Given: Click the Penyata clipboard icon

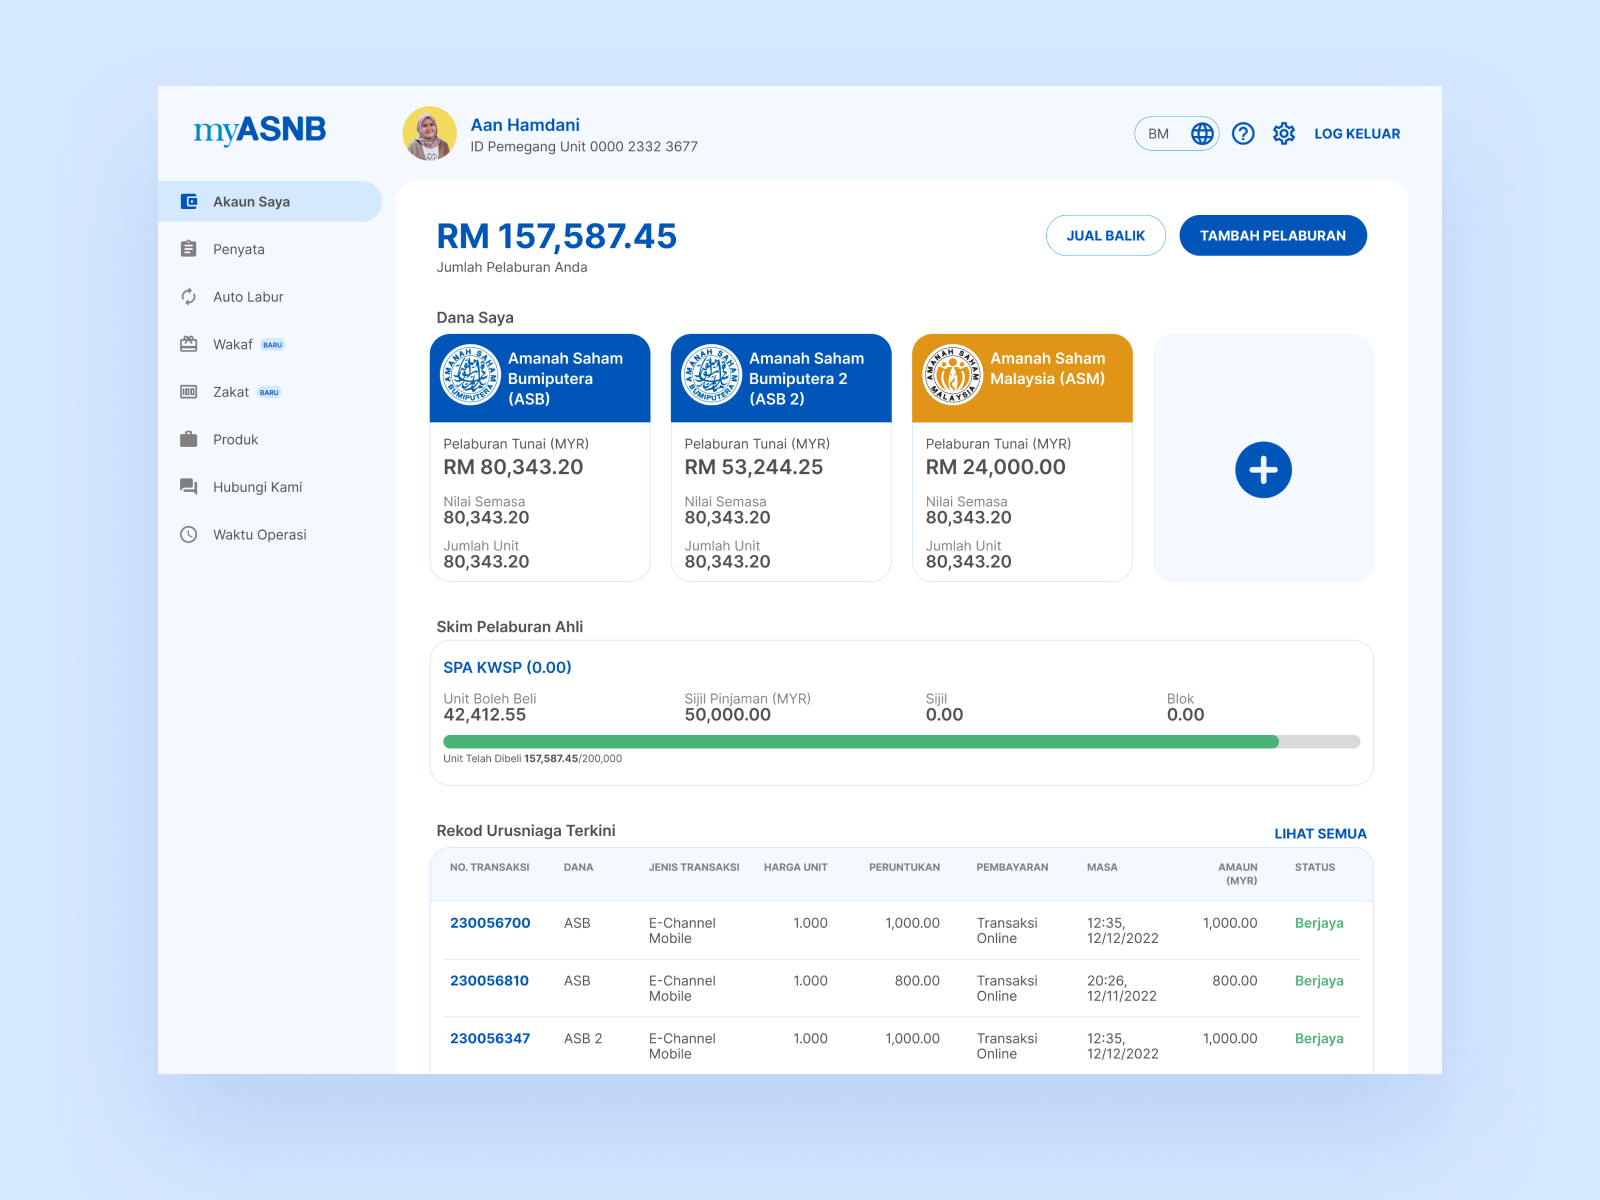Looking at the screenshot, I should tap(189, 249).
